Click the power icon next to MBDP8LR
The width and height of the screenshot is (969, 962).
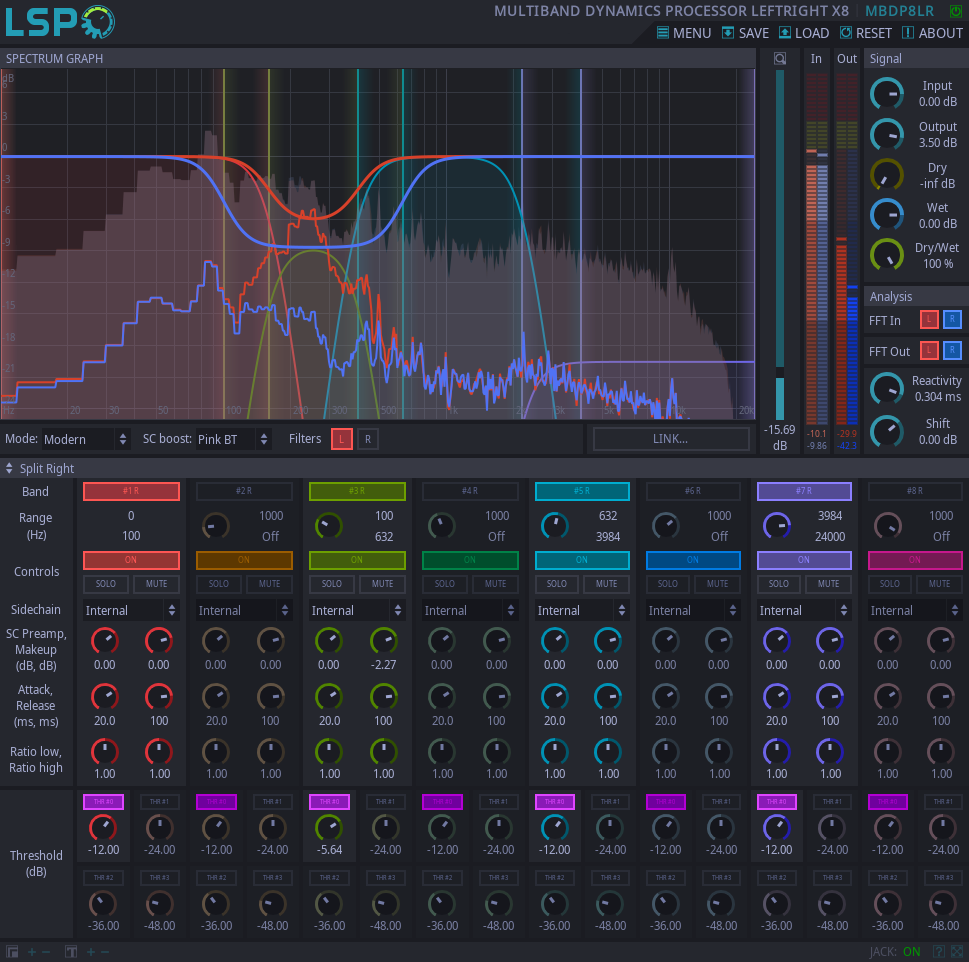click(955, 11)
